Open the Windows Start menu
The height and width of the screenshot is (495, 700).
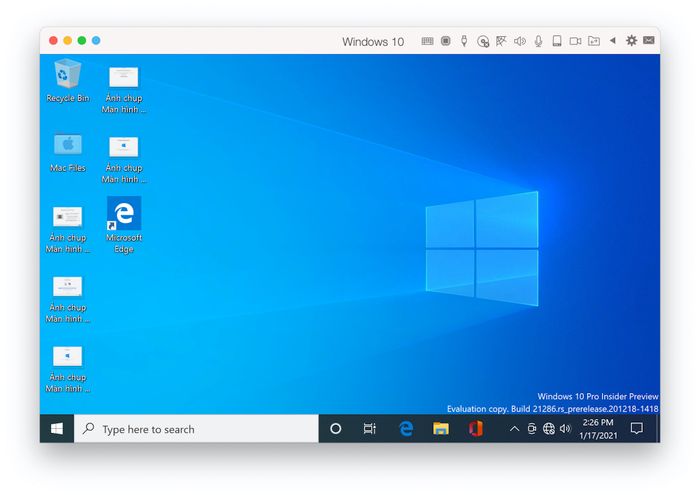click(x=57, y=429)
